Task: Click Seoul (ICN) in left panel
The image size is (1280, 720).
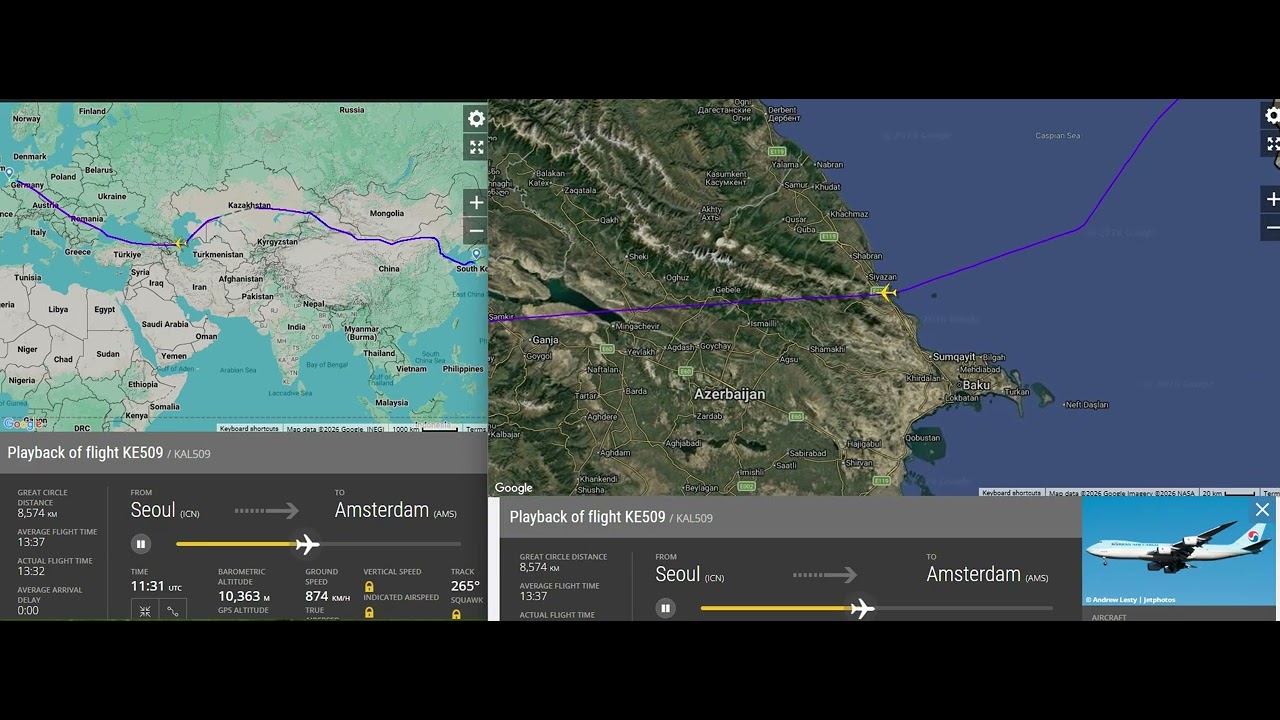Action: click(165, 510)
